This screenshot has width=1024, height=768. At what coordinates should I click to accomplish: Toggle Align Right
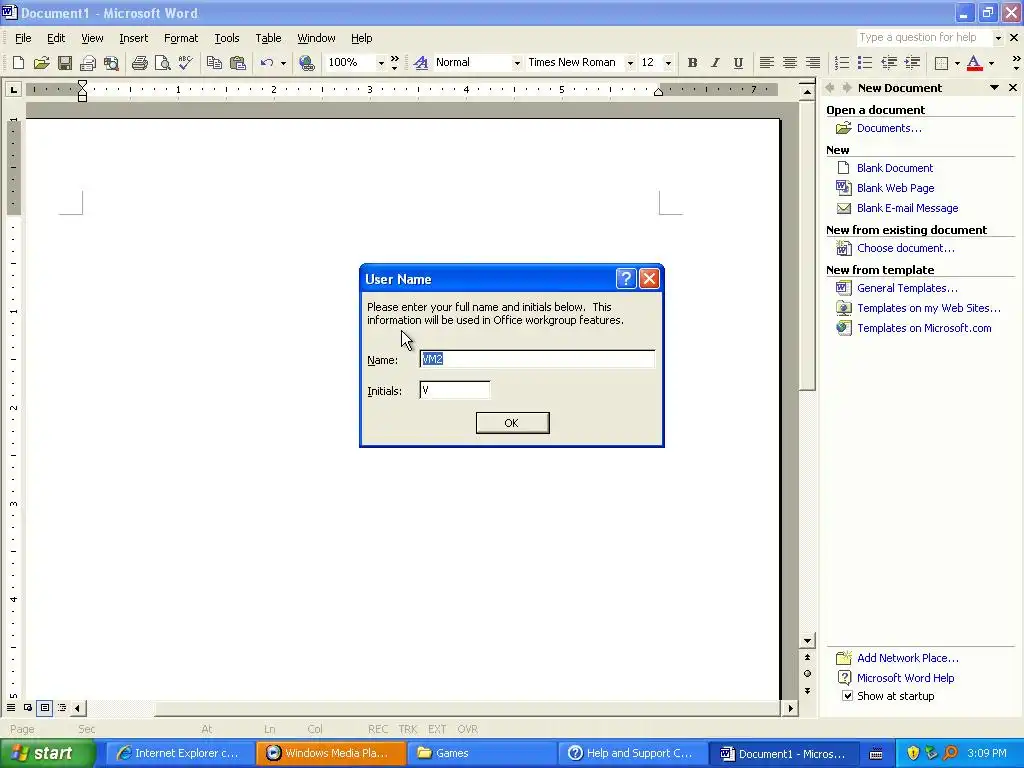[812, 63]
